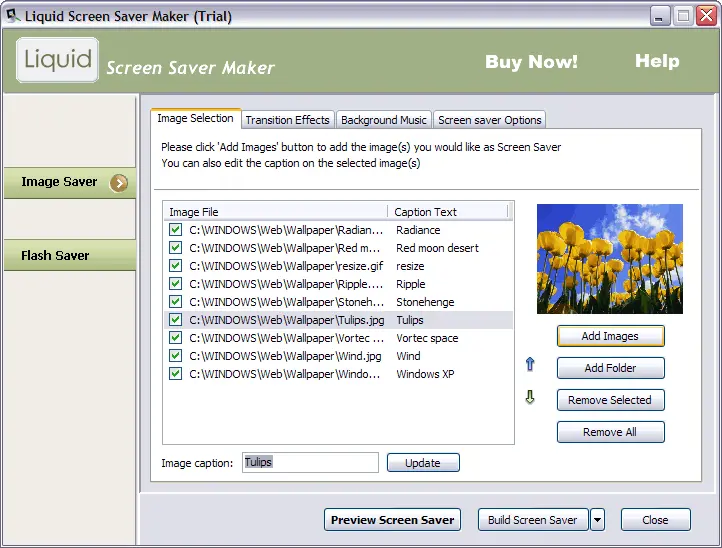The width and height of the screenshot is (722, 548).
Task: Click the title bar application icon
Action: pyautogui.click(x=12, y=14)
